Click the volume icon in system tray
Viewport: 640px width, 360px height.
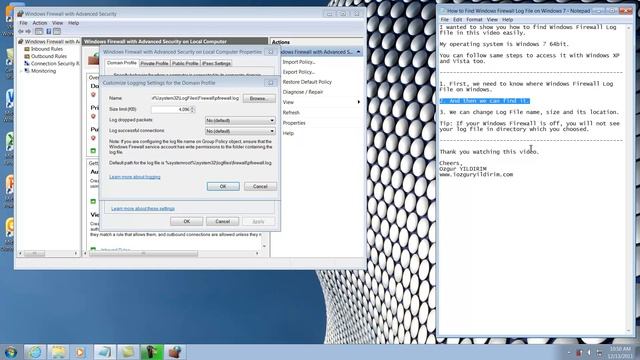(589, 352)
